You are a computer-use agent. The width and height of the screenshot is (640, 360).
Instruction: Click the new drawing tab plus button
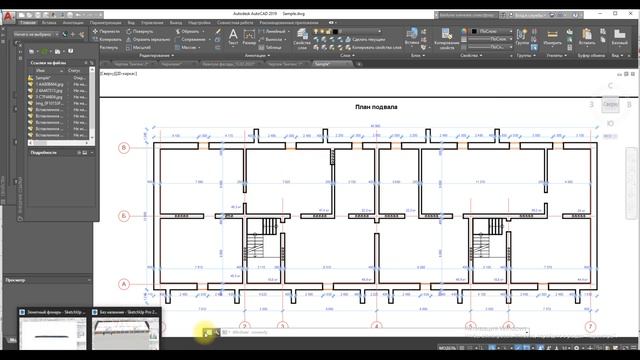(x=359, y=64)
